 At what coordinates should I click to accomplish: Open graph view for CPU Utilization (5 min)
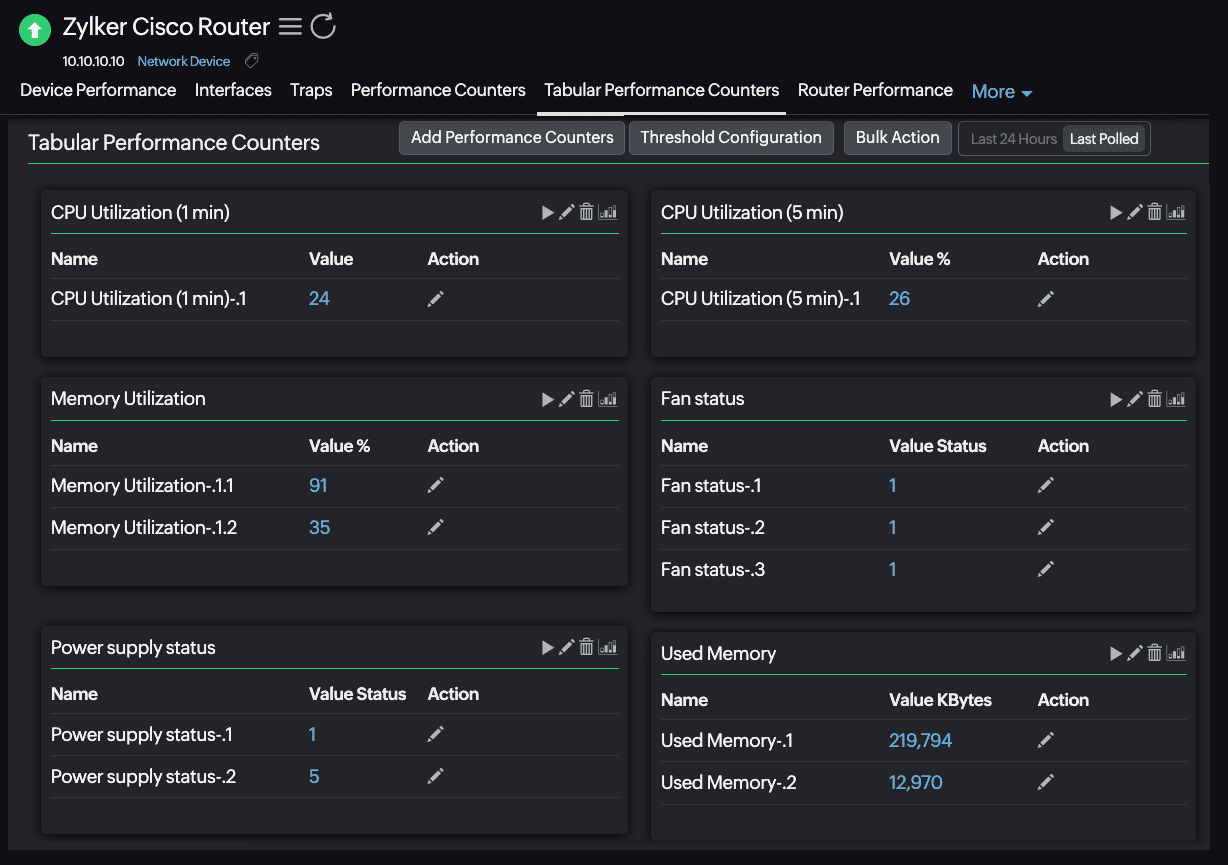coord(1176,212)
